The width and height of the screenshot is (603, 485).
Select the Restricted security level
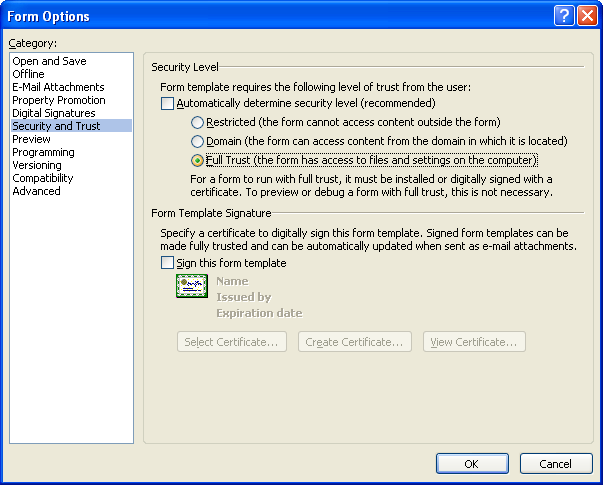coord(197,122)
